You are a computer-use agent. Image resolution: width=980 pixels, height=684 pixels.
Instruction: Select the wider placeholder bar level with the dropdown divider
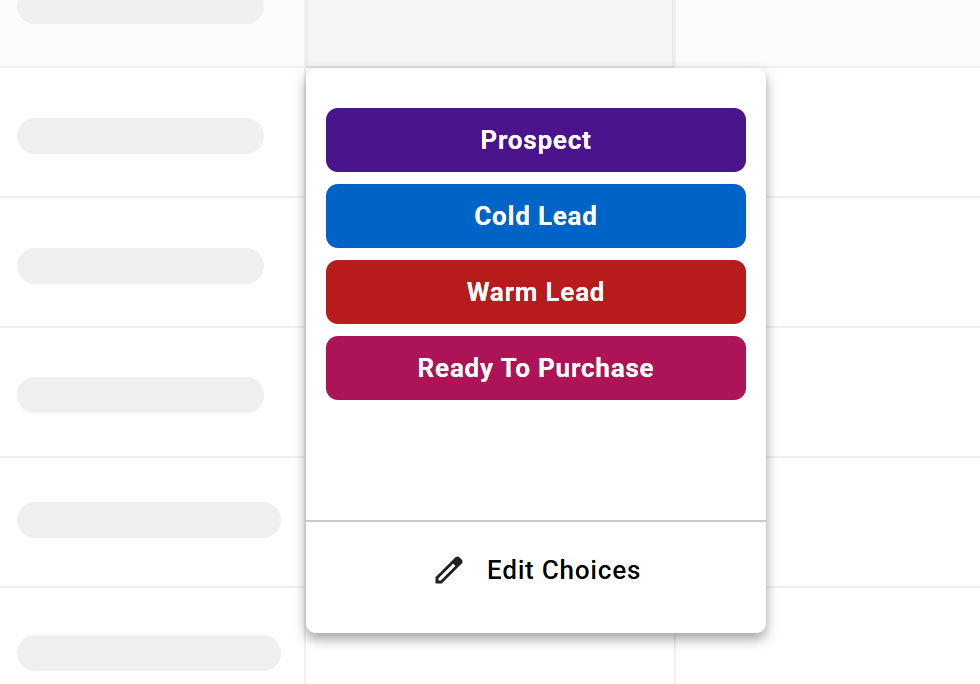149,520
